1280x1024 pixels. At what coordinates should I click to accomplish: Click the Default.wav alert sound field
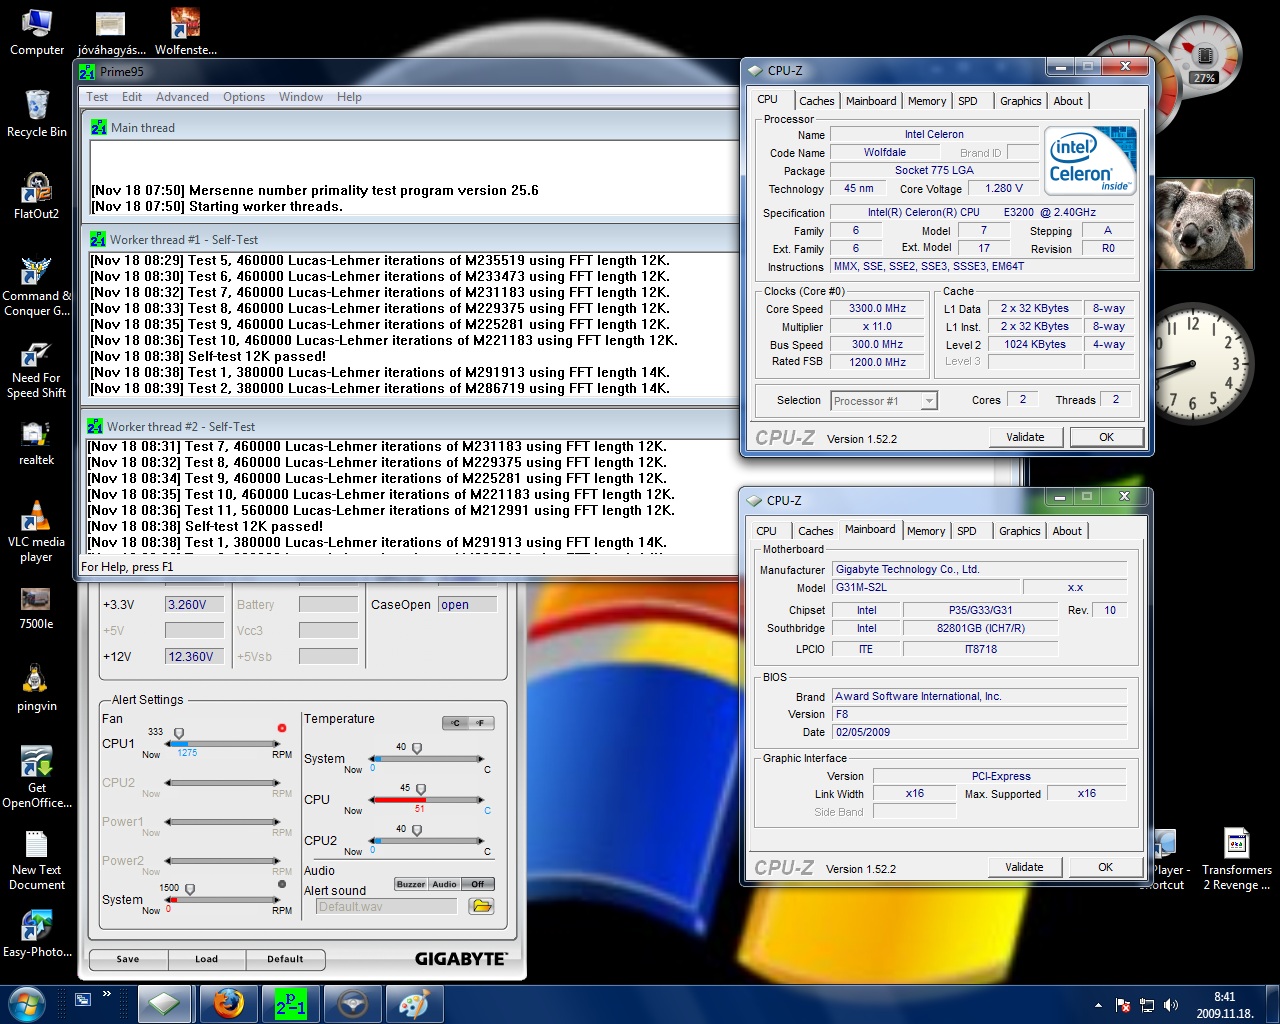click(386, 906)
